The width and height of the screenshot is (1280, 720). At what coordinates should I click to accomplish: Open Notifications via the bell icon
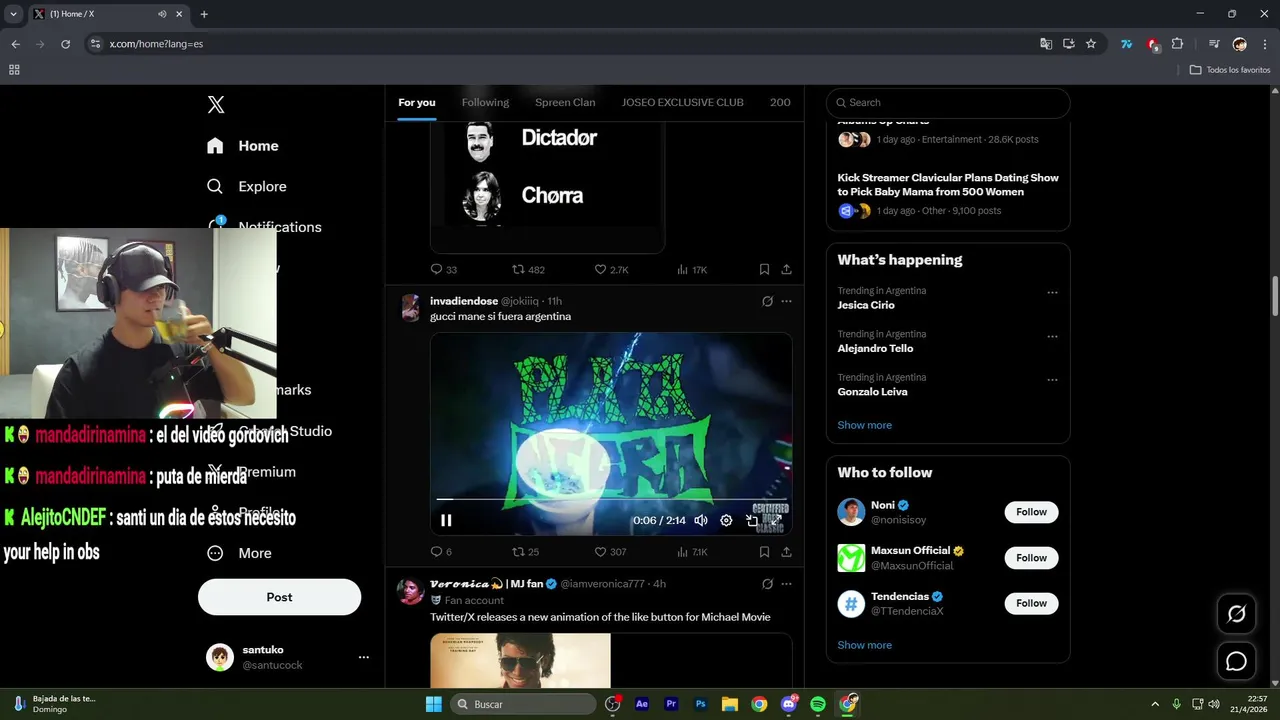[x=216, y=226]
